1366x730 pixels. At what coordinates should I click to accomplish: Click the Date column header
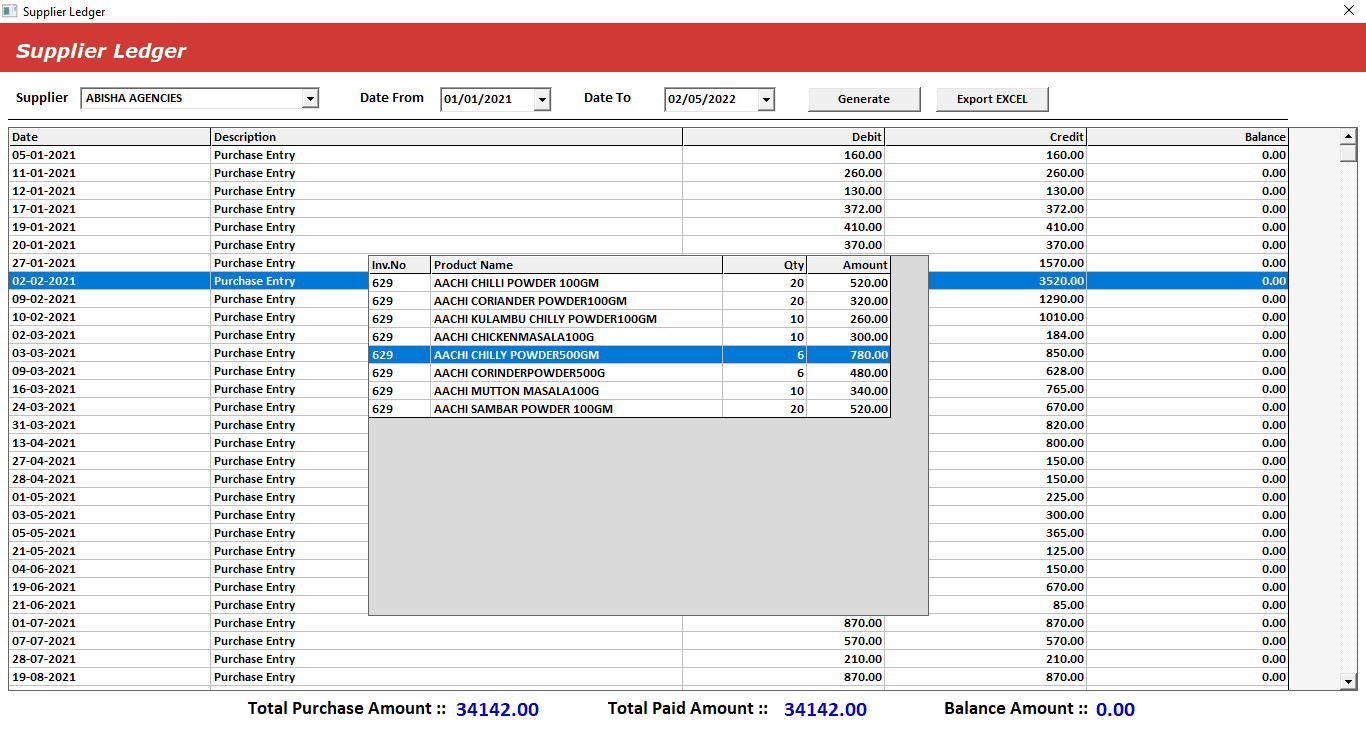pos(110,137)
